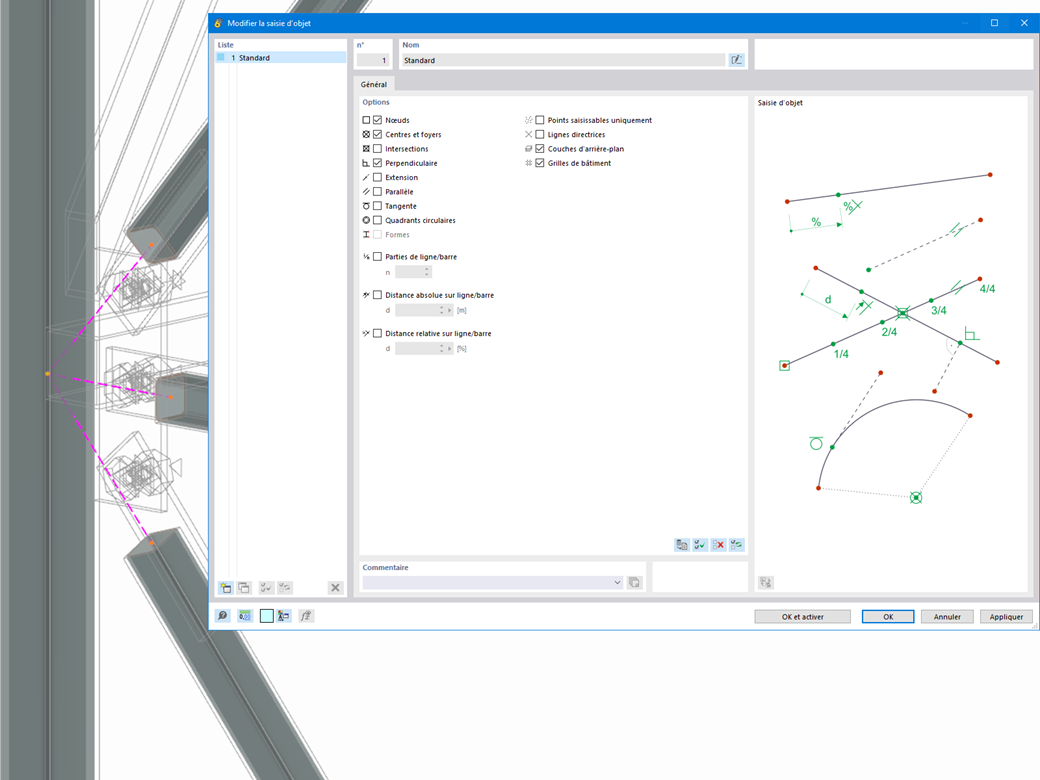Open the comment library icon
This screenshot has width=1040, height=780.
point(635,582)
